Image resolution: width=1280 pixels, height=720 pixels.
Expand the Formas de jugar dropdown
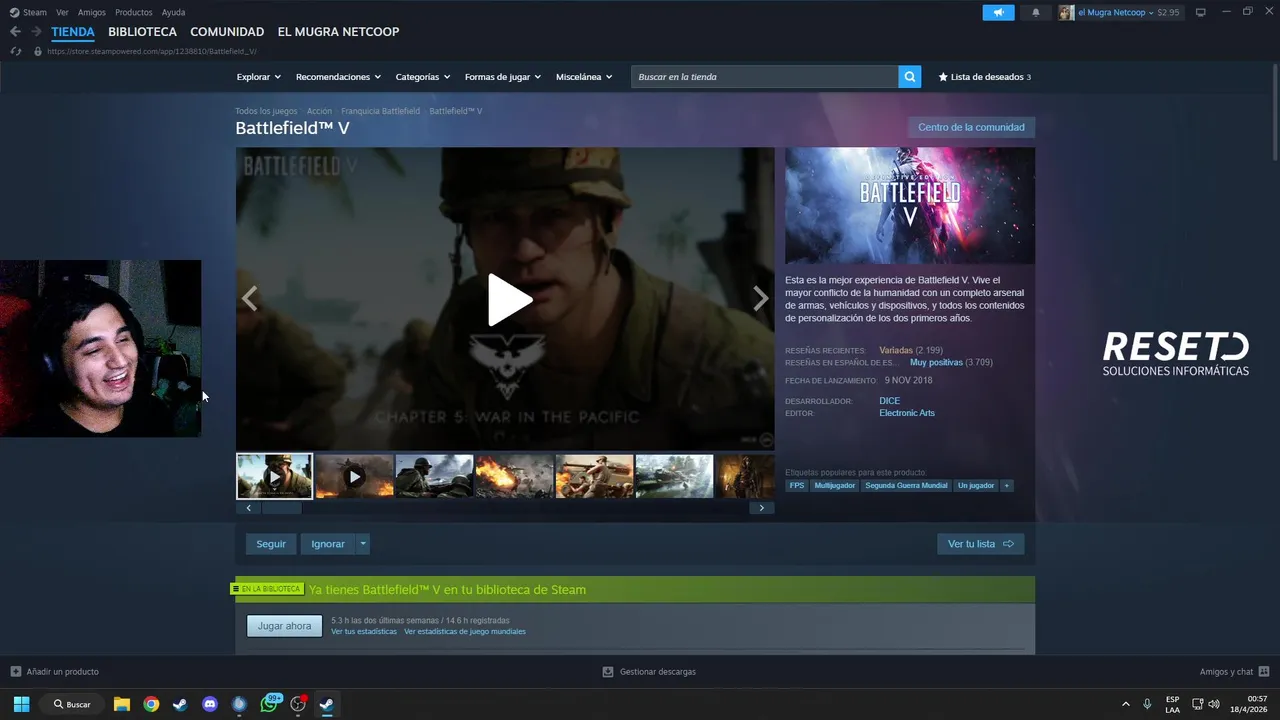pos(502,77)
